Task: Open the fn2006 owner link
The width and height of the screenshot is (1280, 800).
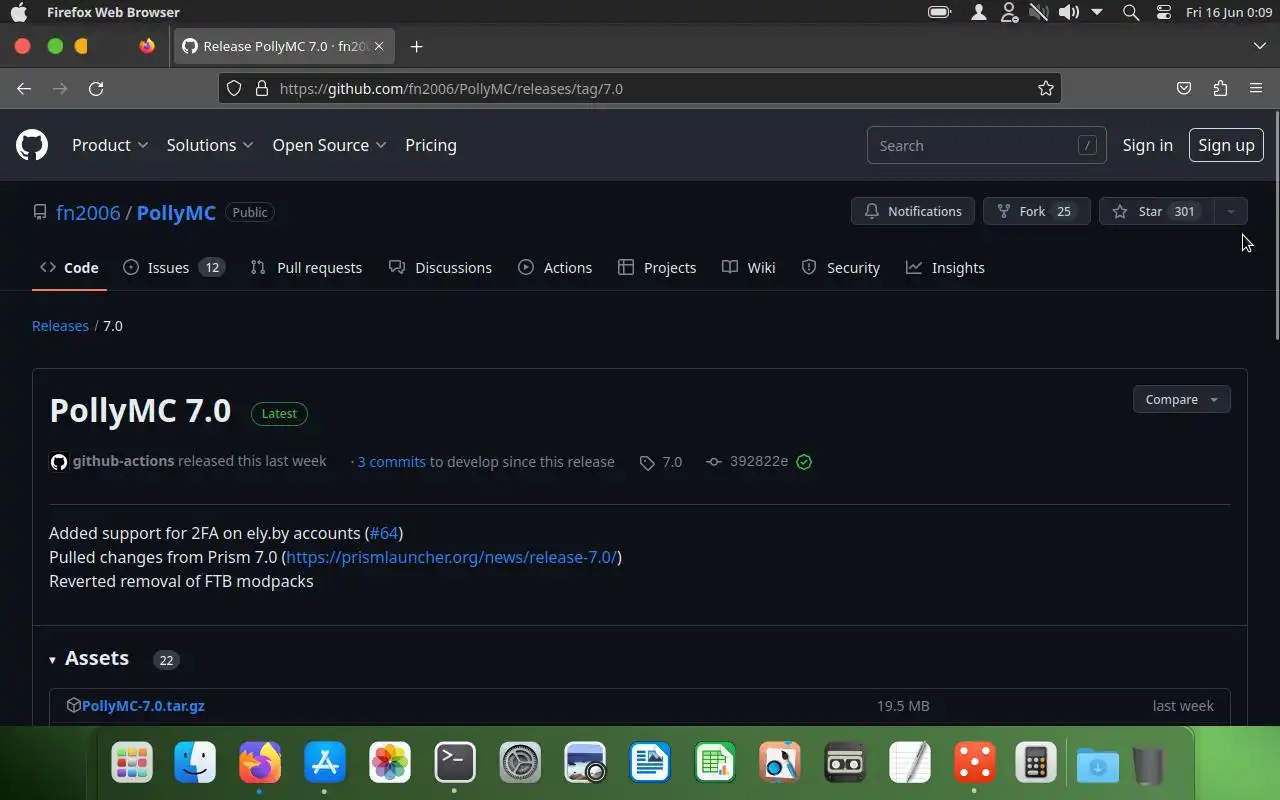Action: [88, 212]
